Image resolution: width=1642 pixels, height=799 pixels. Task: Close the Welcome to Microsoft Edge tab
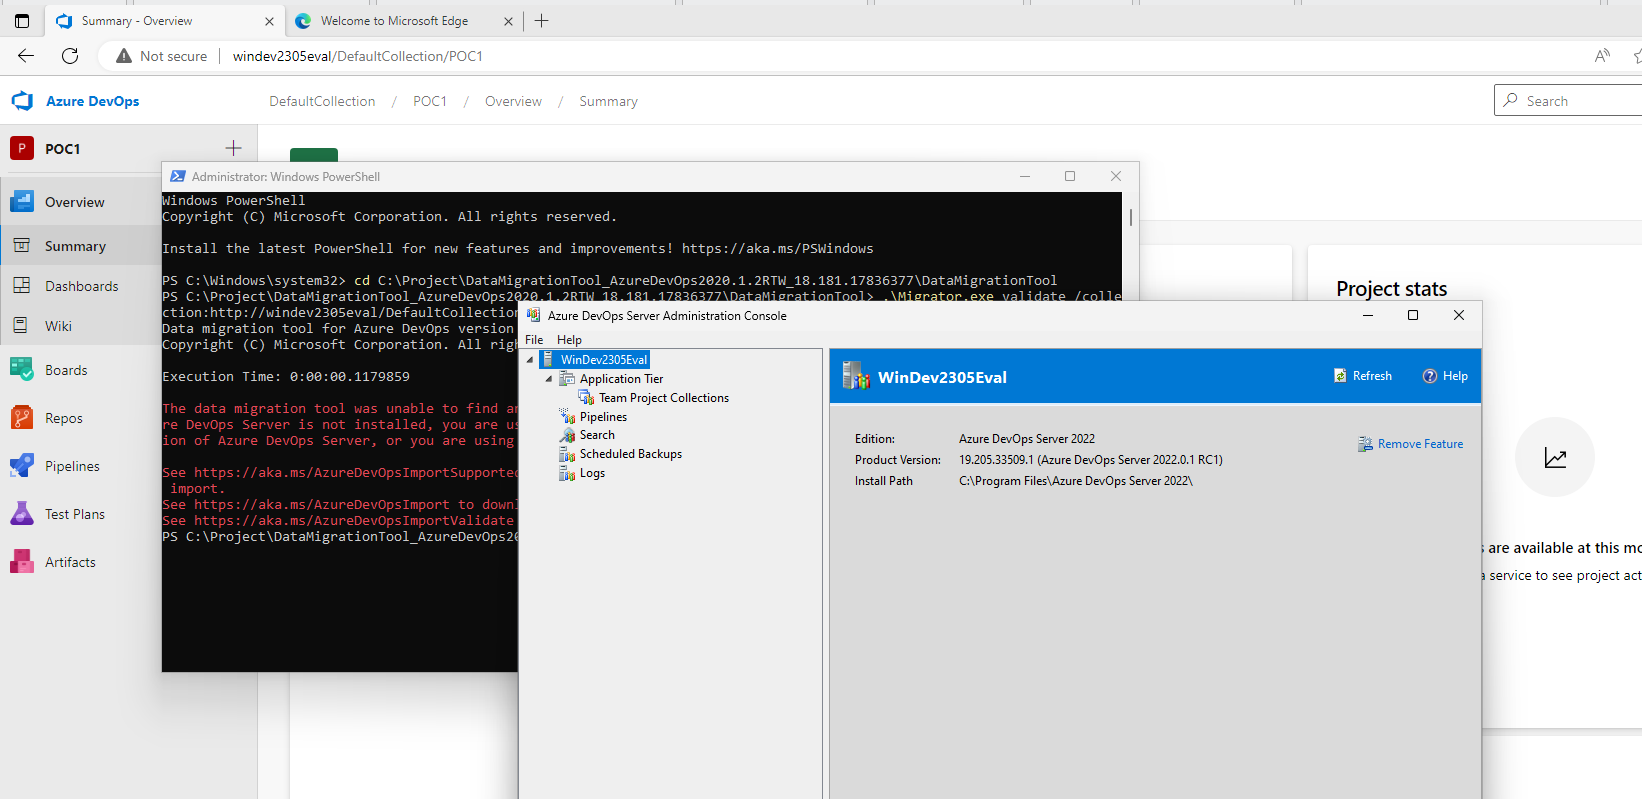pyautogui.click(x=508, y=21)
